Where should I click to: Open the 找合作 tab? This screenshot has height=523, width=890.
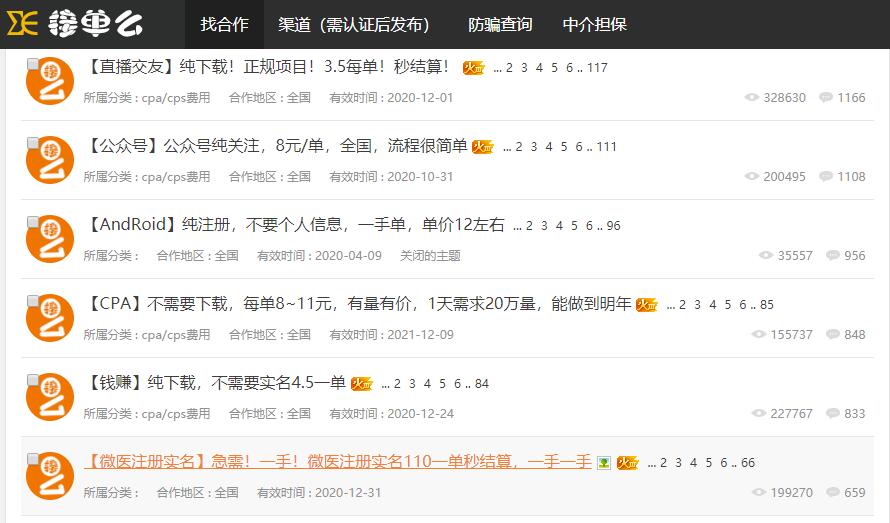coord(224,24)
